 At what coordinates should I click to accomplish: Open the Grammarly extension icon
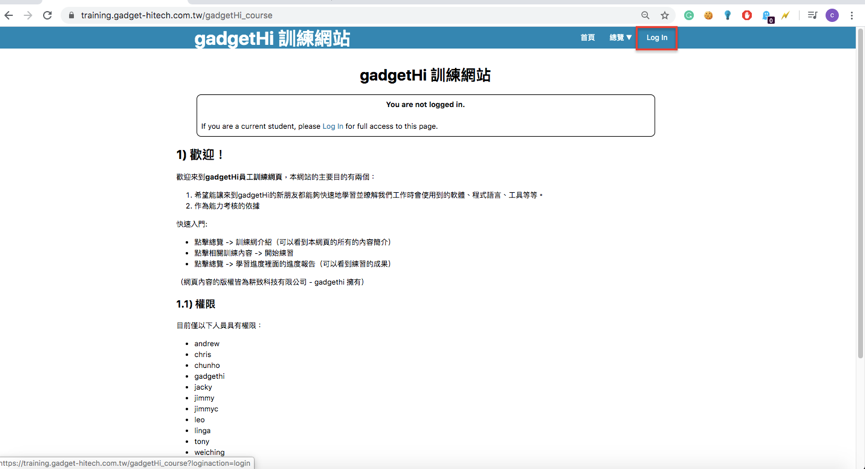click(689, 15)
